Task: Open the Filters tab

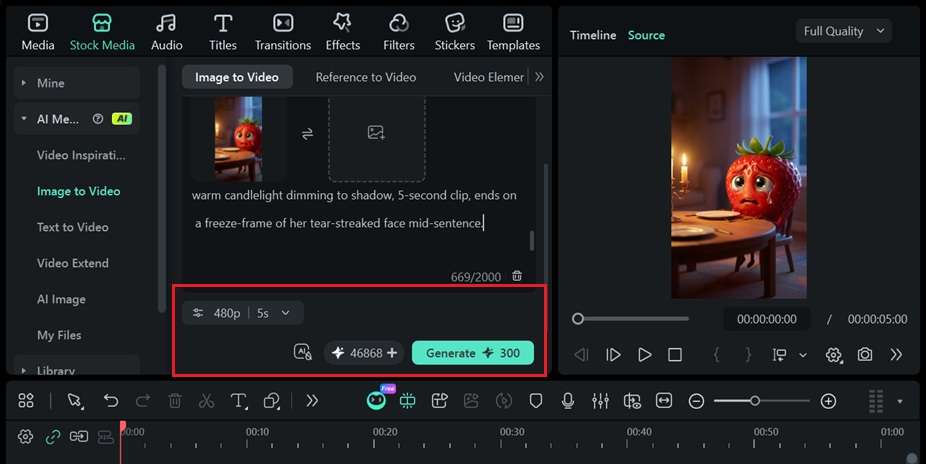Action: 399,32
